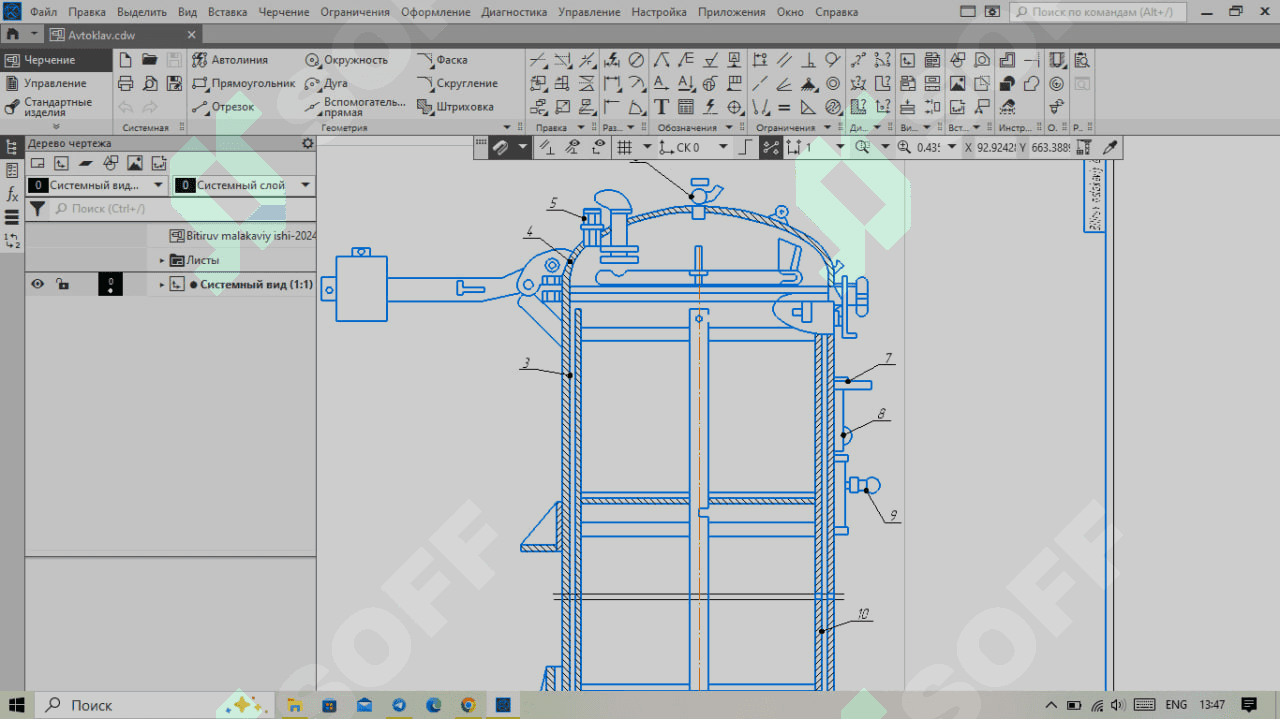Toggle the grid display button
This screenshot has height=719, width=1280.
pyautogui.click(x=624, y=147)
